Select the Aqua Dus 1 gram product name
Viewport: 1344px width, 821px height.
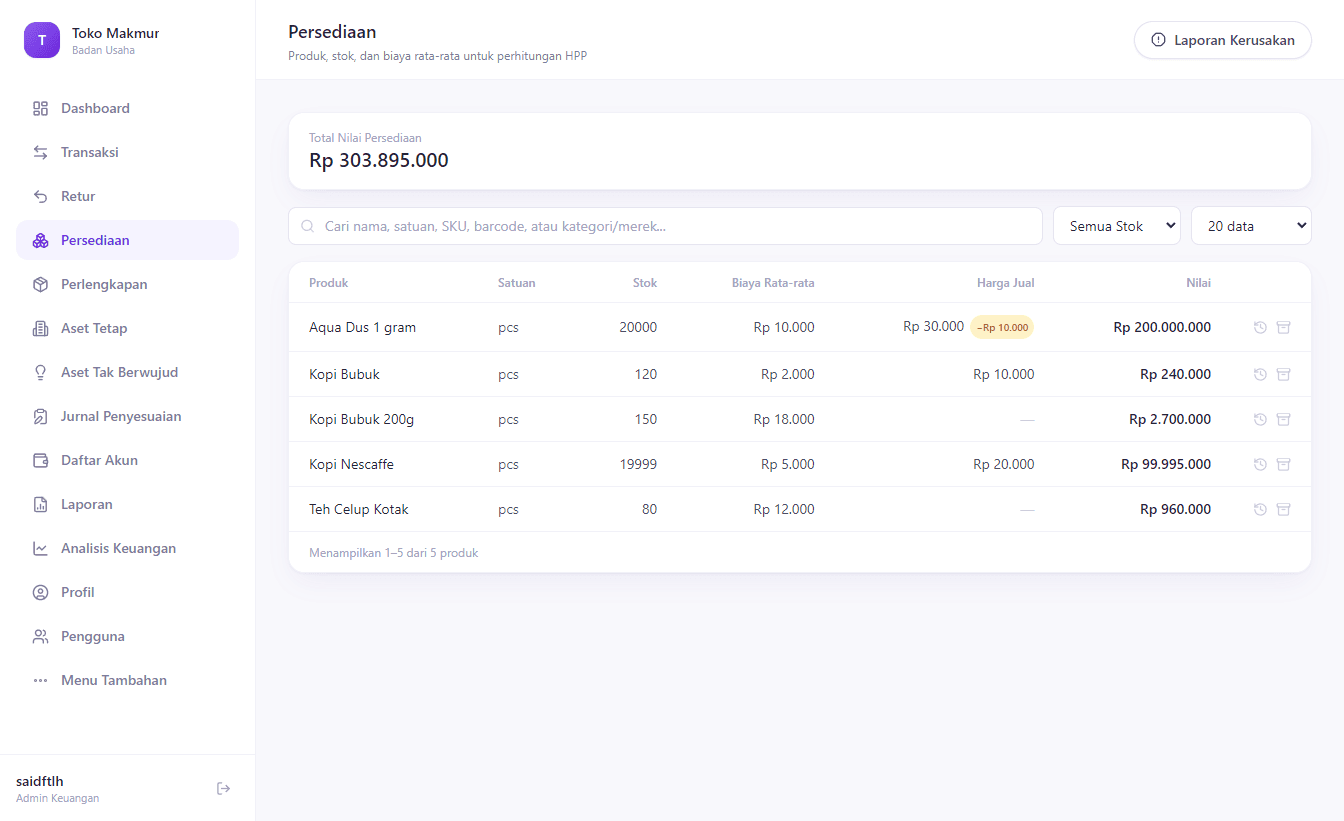click(x=362, y=327)
